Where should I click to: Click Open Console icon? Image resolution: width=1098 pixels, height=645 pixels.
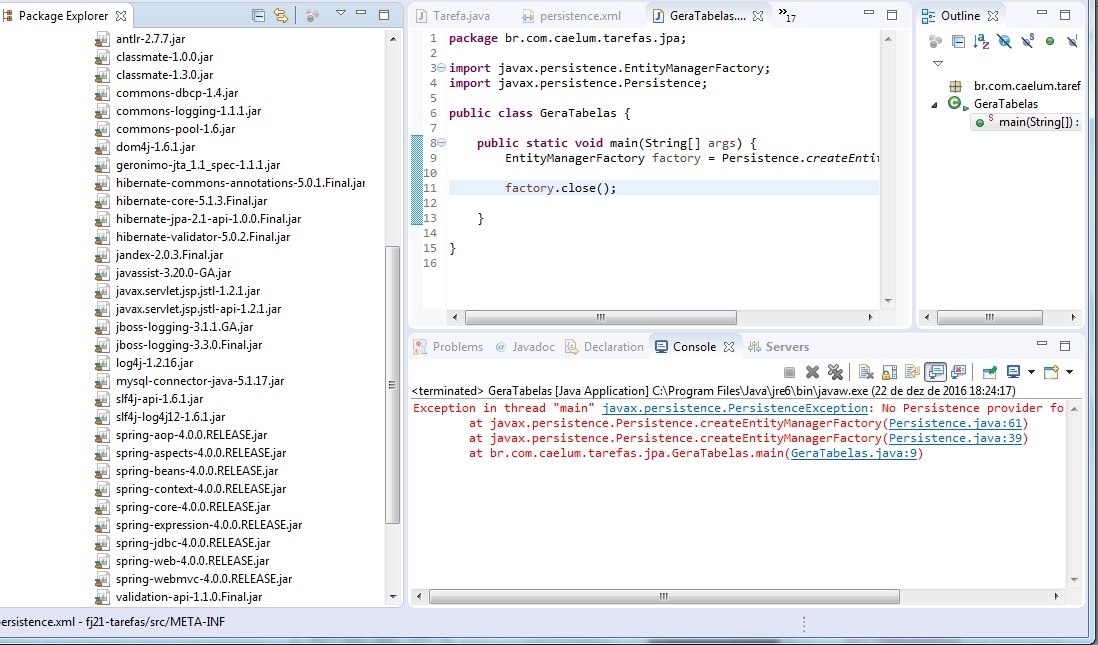pos(1052,372)
